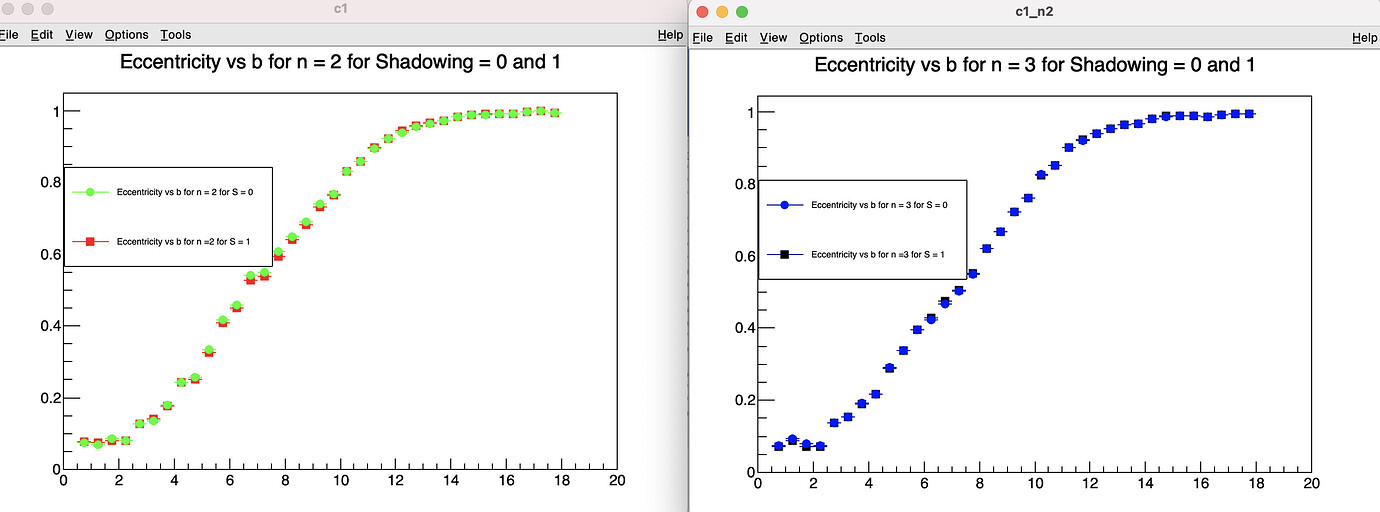Open the Edit menu in c1_n2 window
The width and height of the screenshot is (1380, 512).
coord(736,38)
